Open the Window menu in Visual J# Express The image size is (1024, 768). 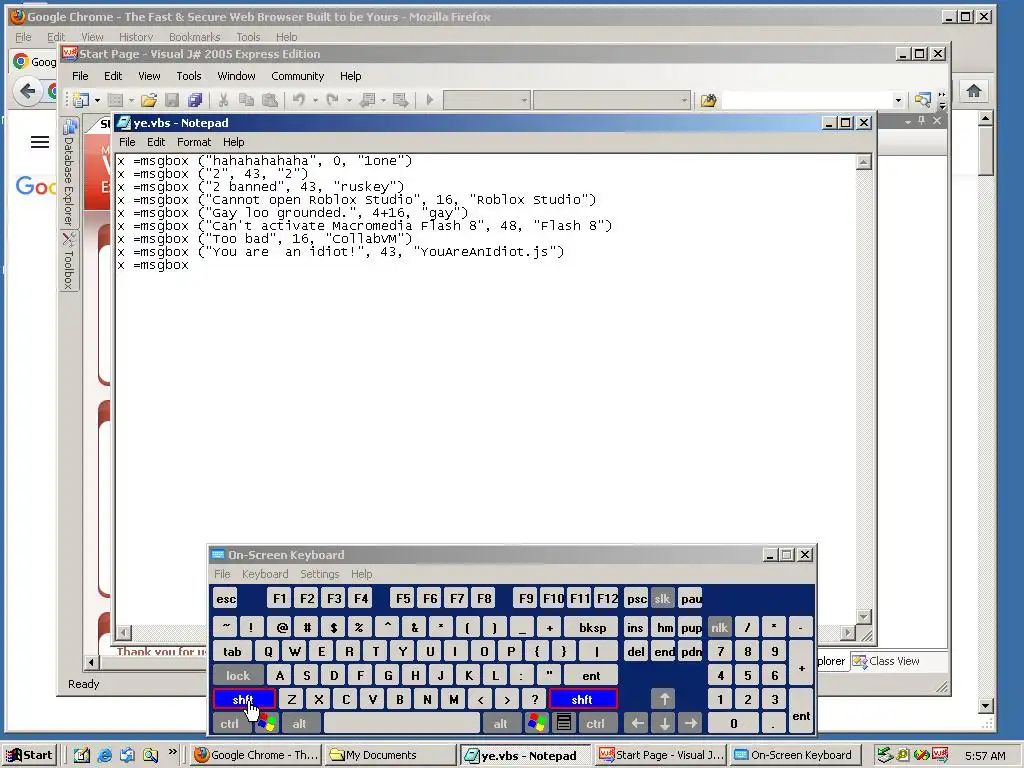[236, 76]
